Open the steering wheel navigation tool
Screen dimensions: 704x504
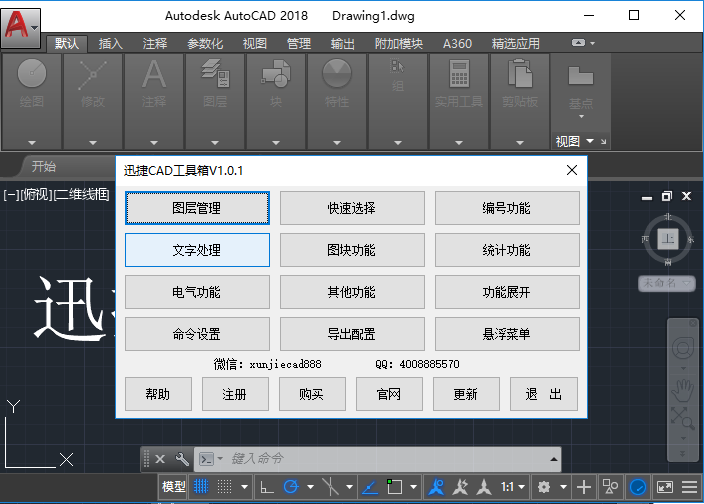tap(682, 349)
